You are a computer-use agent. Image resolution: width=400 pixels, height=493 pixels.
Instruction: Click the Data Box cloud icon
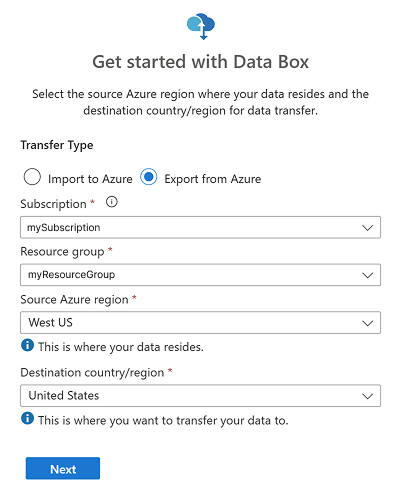(x=201, y=26)
